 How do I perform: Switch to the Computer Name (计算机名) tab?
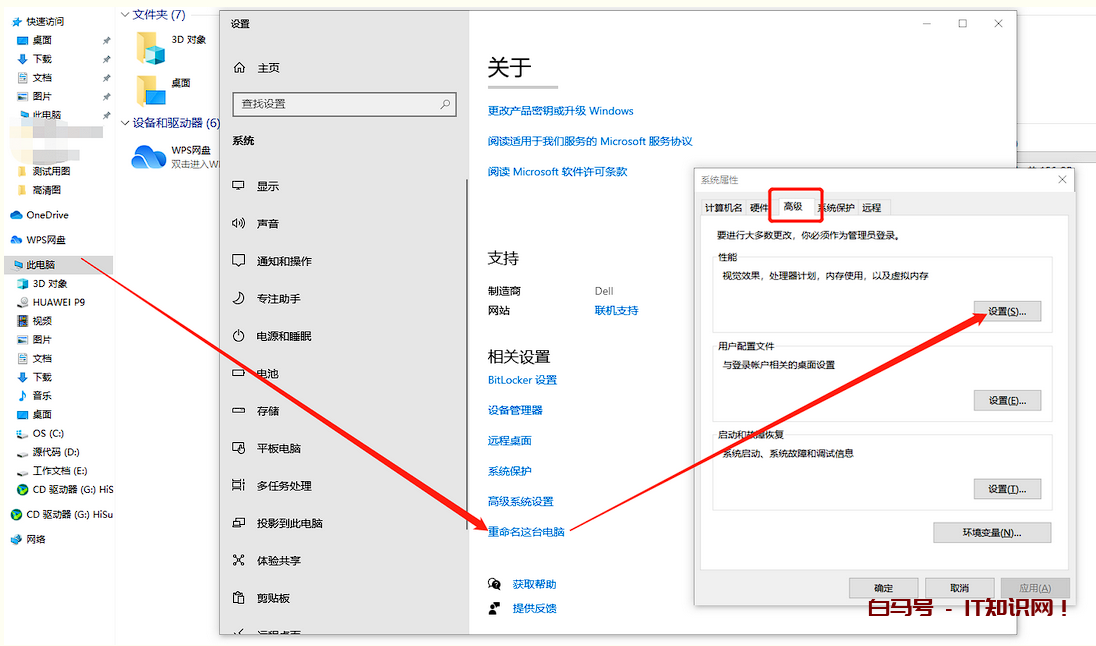click(x=723, y=208)
